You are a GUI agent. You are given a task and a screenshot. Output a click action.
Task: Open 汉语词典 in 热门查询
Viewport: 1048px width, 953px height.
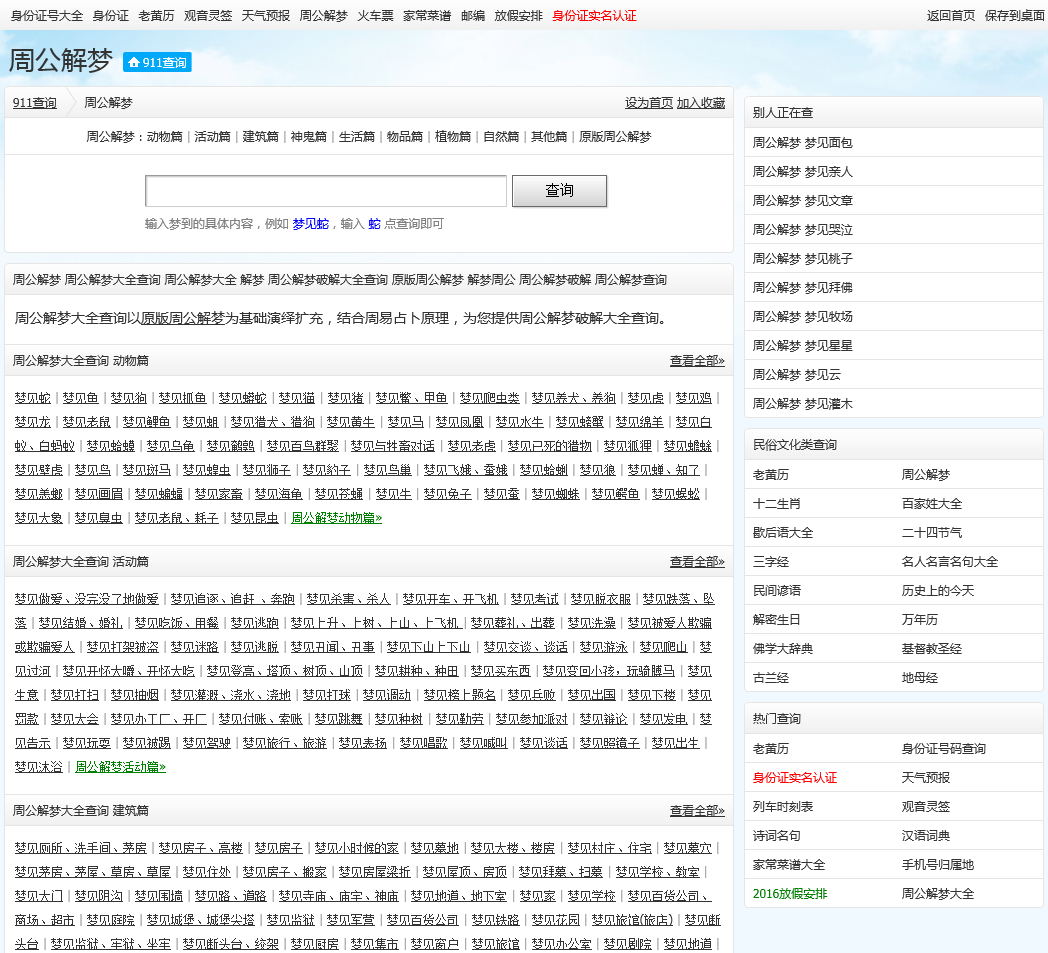(x=926, y=836)
